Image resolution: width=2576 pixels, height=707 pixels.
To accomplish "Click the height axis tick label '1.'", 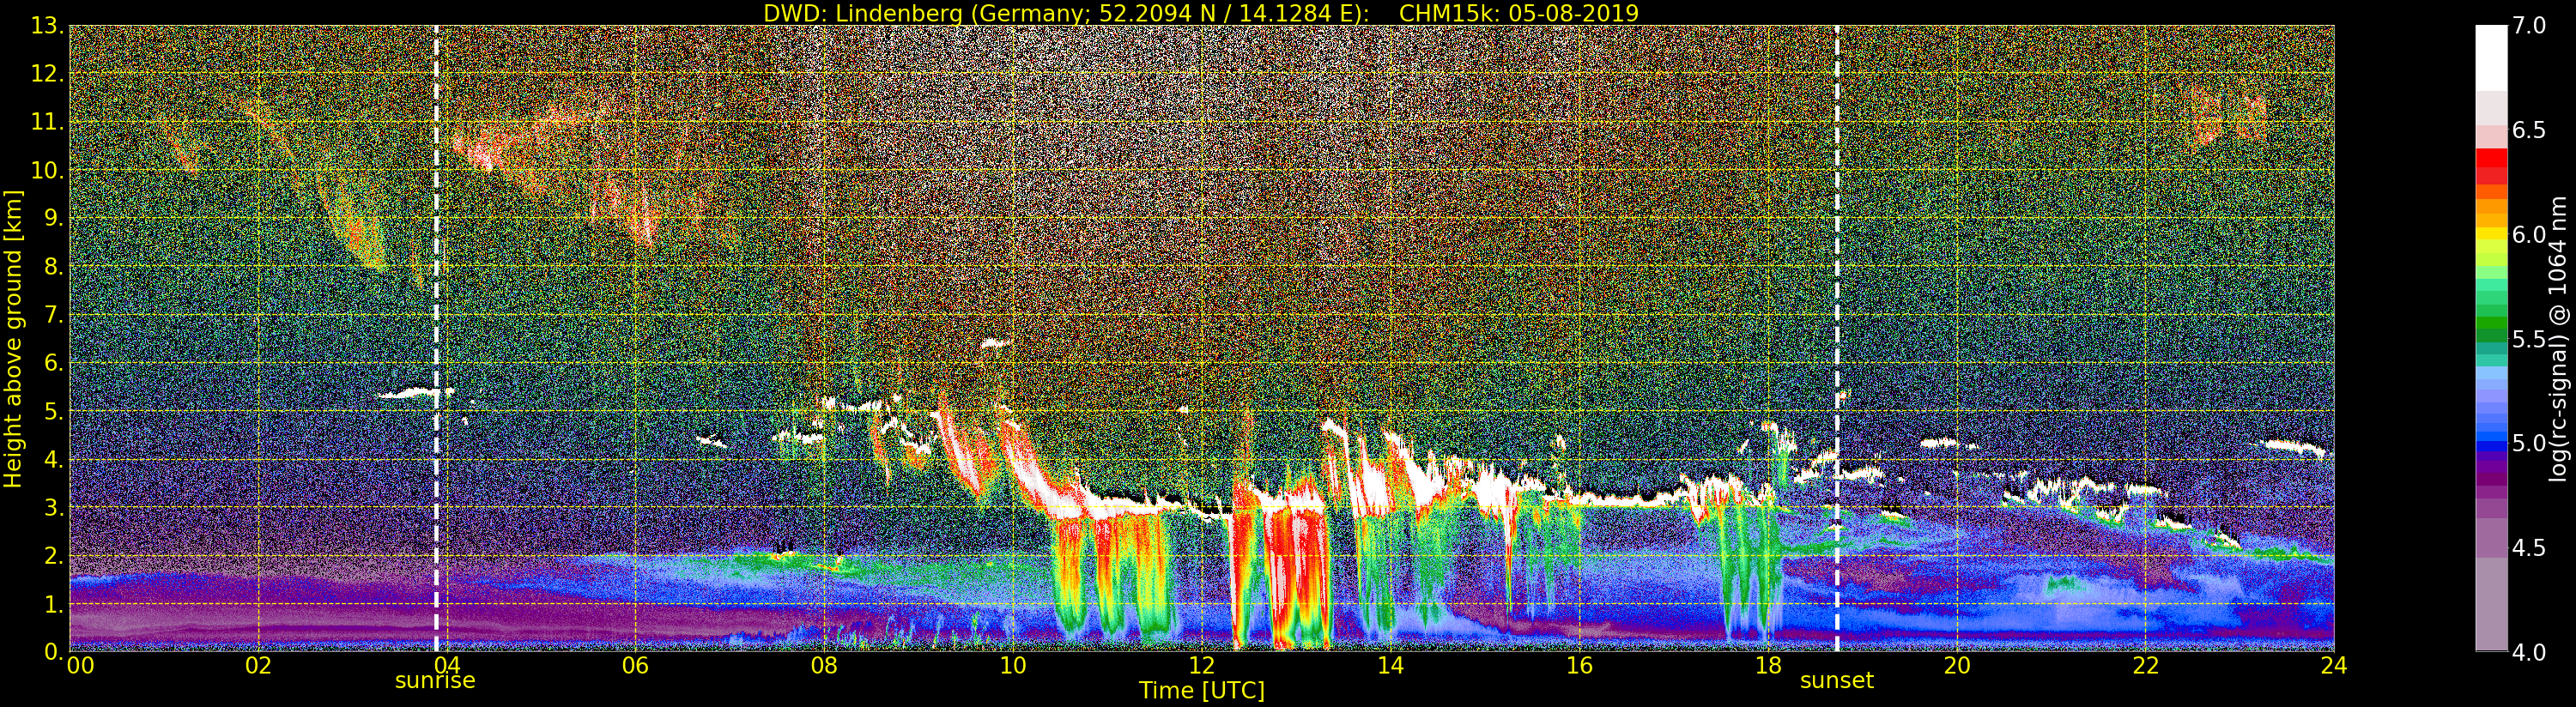I will click(54, 604).
